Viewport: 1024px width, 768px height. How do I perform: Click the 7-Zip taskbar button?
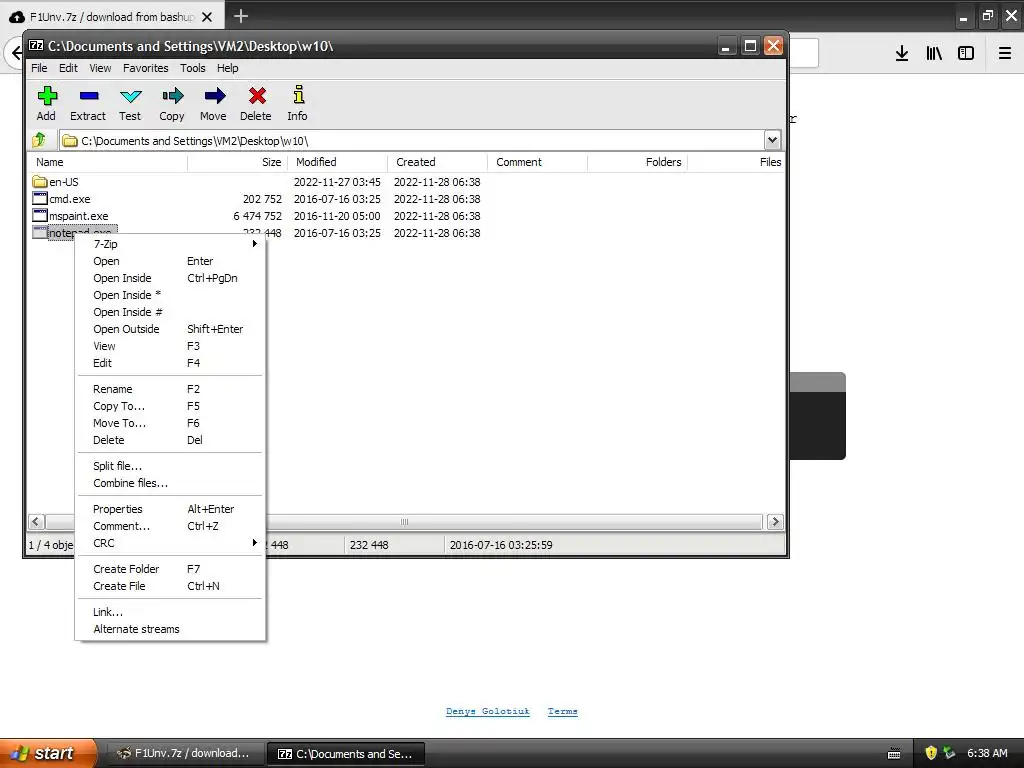point(346,754)
